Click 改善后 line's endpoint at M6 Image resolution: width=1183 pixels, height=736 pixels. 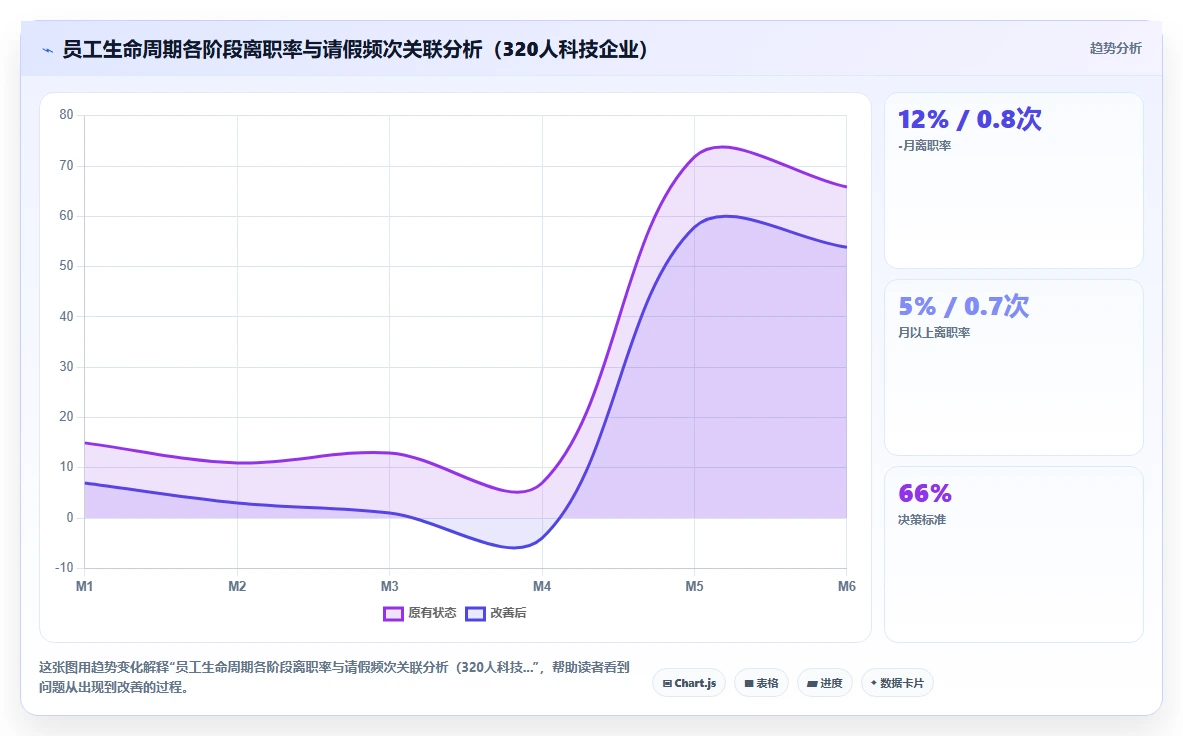(x=847, y=247)
